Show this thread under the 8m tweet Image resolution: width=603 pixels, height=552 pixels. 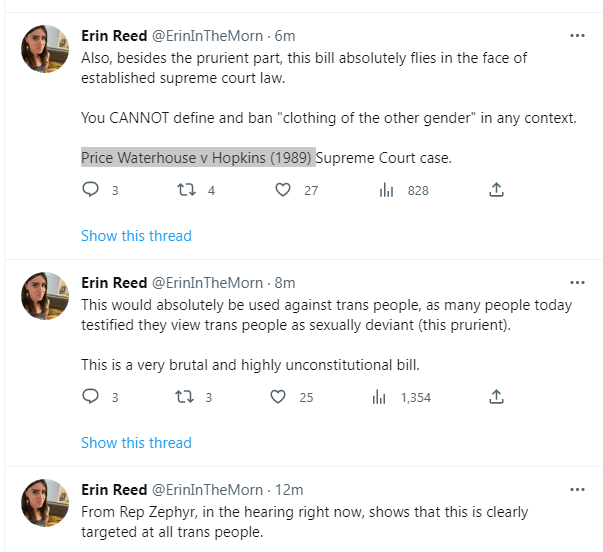click(136, 442)
